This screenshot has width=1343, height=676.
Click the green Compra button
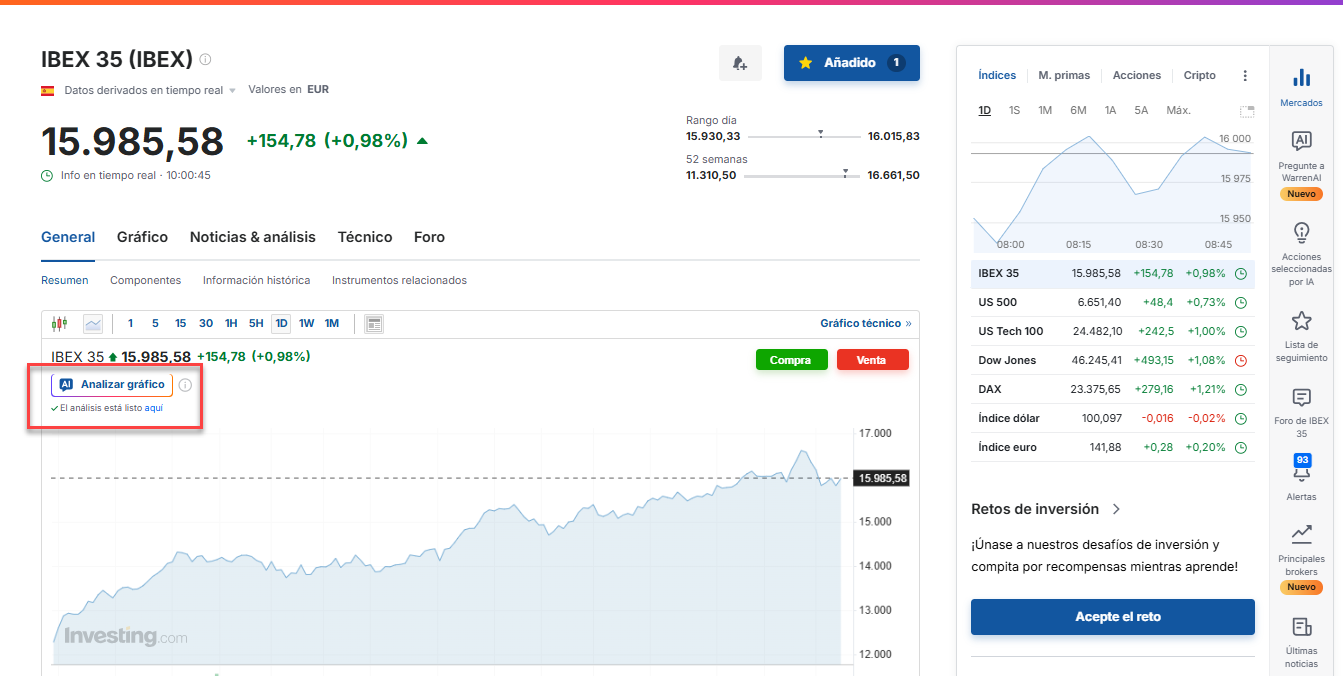tap(791, 360)
